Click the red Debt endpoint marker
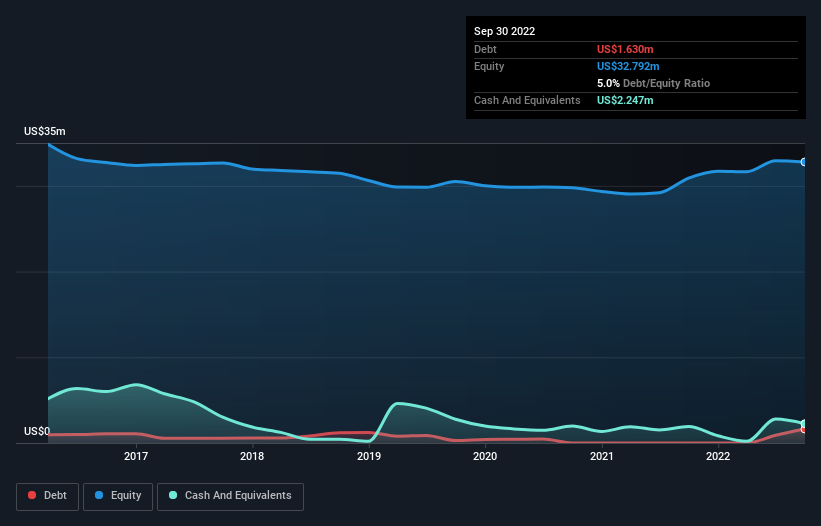 804,430
